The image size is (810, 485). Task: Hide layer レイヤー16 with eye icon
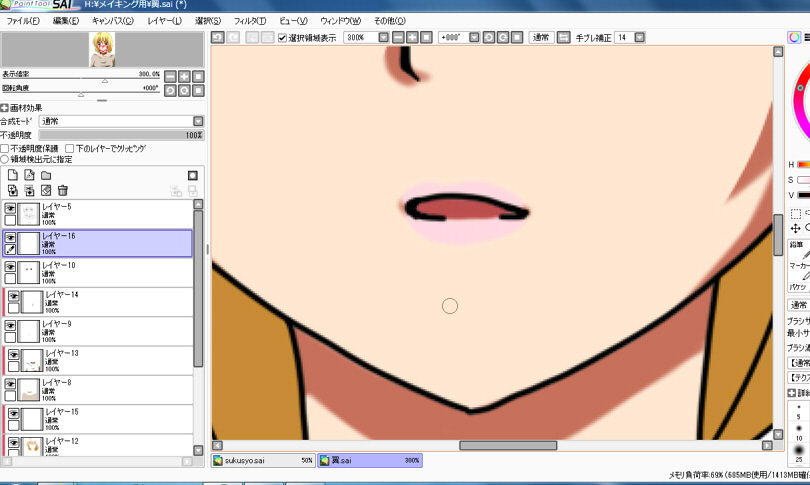pyautogui.click(x=10, y=238)
